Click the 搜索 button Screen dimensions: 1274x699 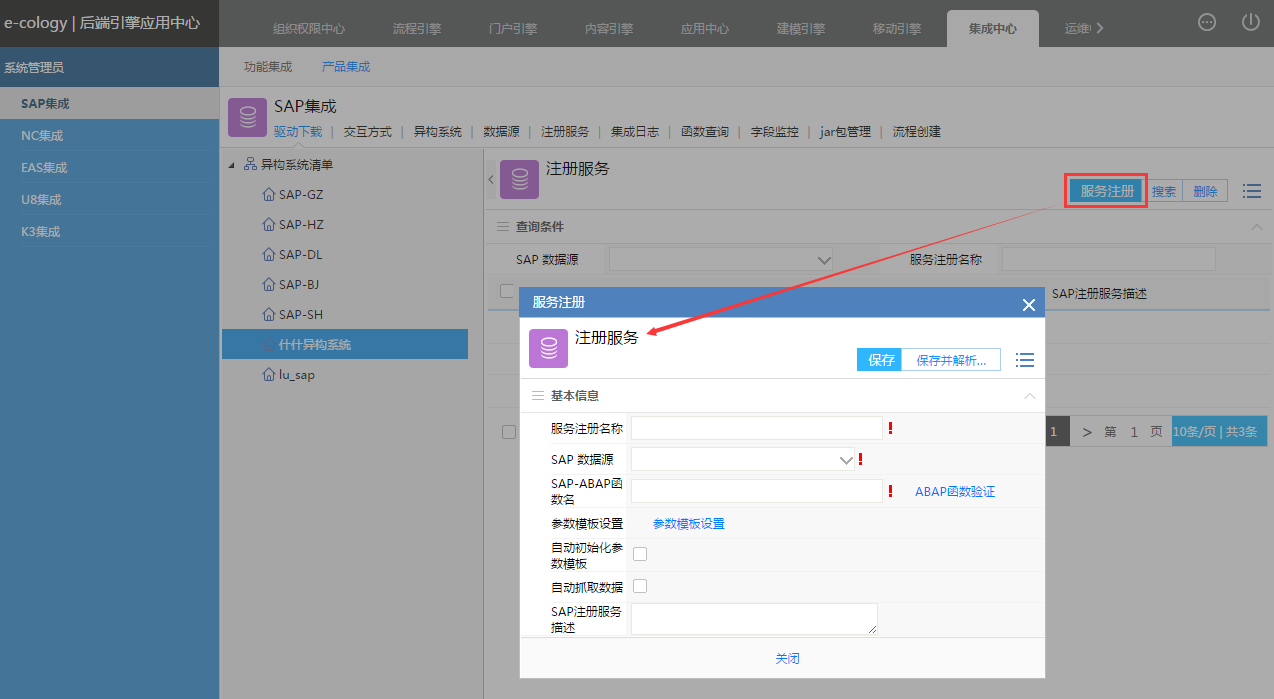click(1164, 191)
